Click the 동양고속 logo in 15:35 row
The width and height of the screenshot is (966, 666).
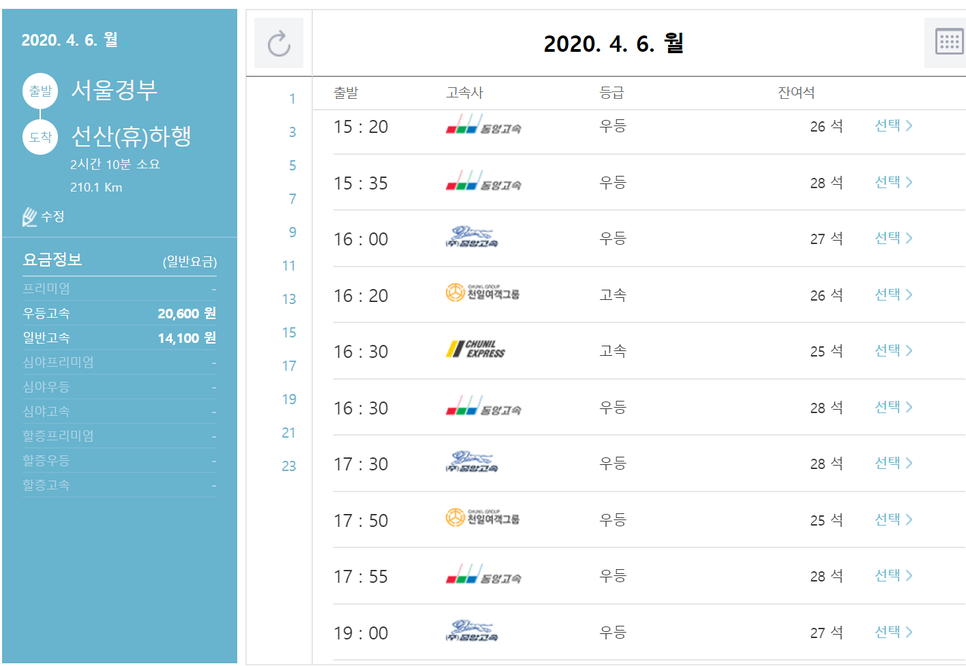tap(484, 181)
